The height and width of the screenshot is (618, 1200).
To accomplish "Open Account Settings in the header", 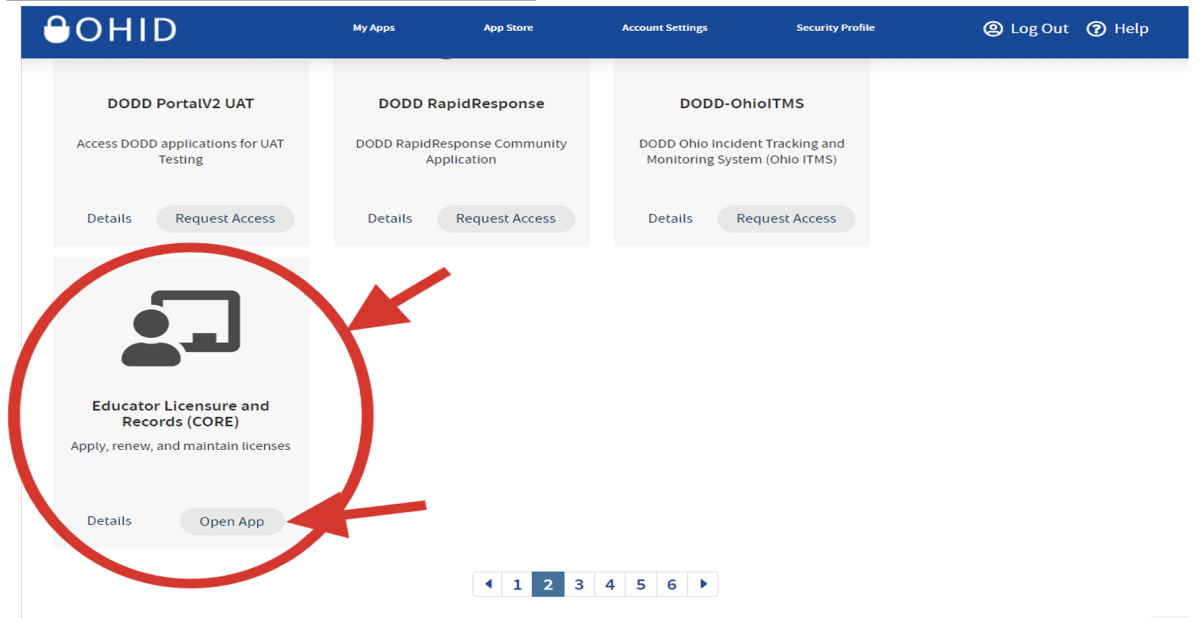I will (x=665, y=28).
